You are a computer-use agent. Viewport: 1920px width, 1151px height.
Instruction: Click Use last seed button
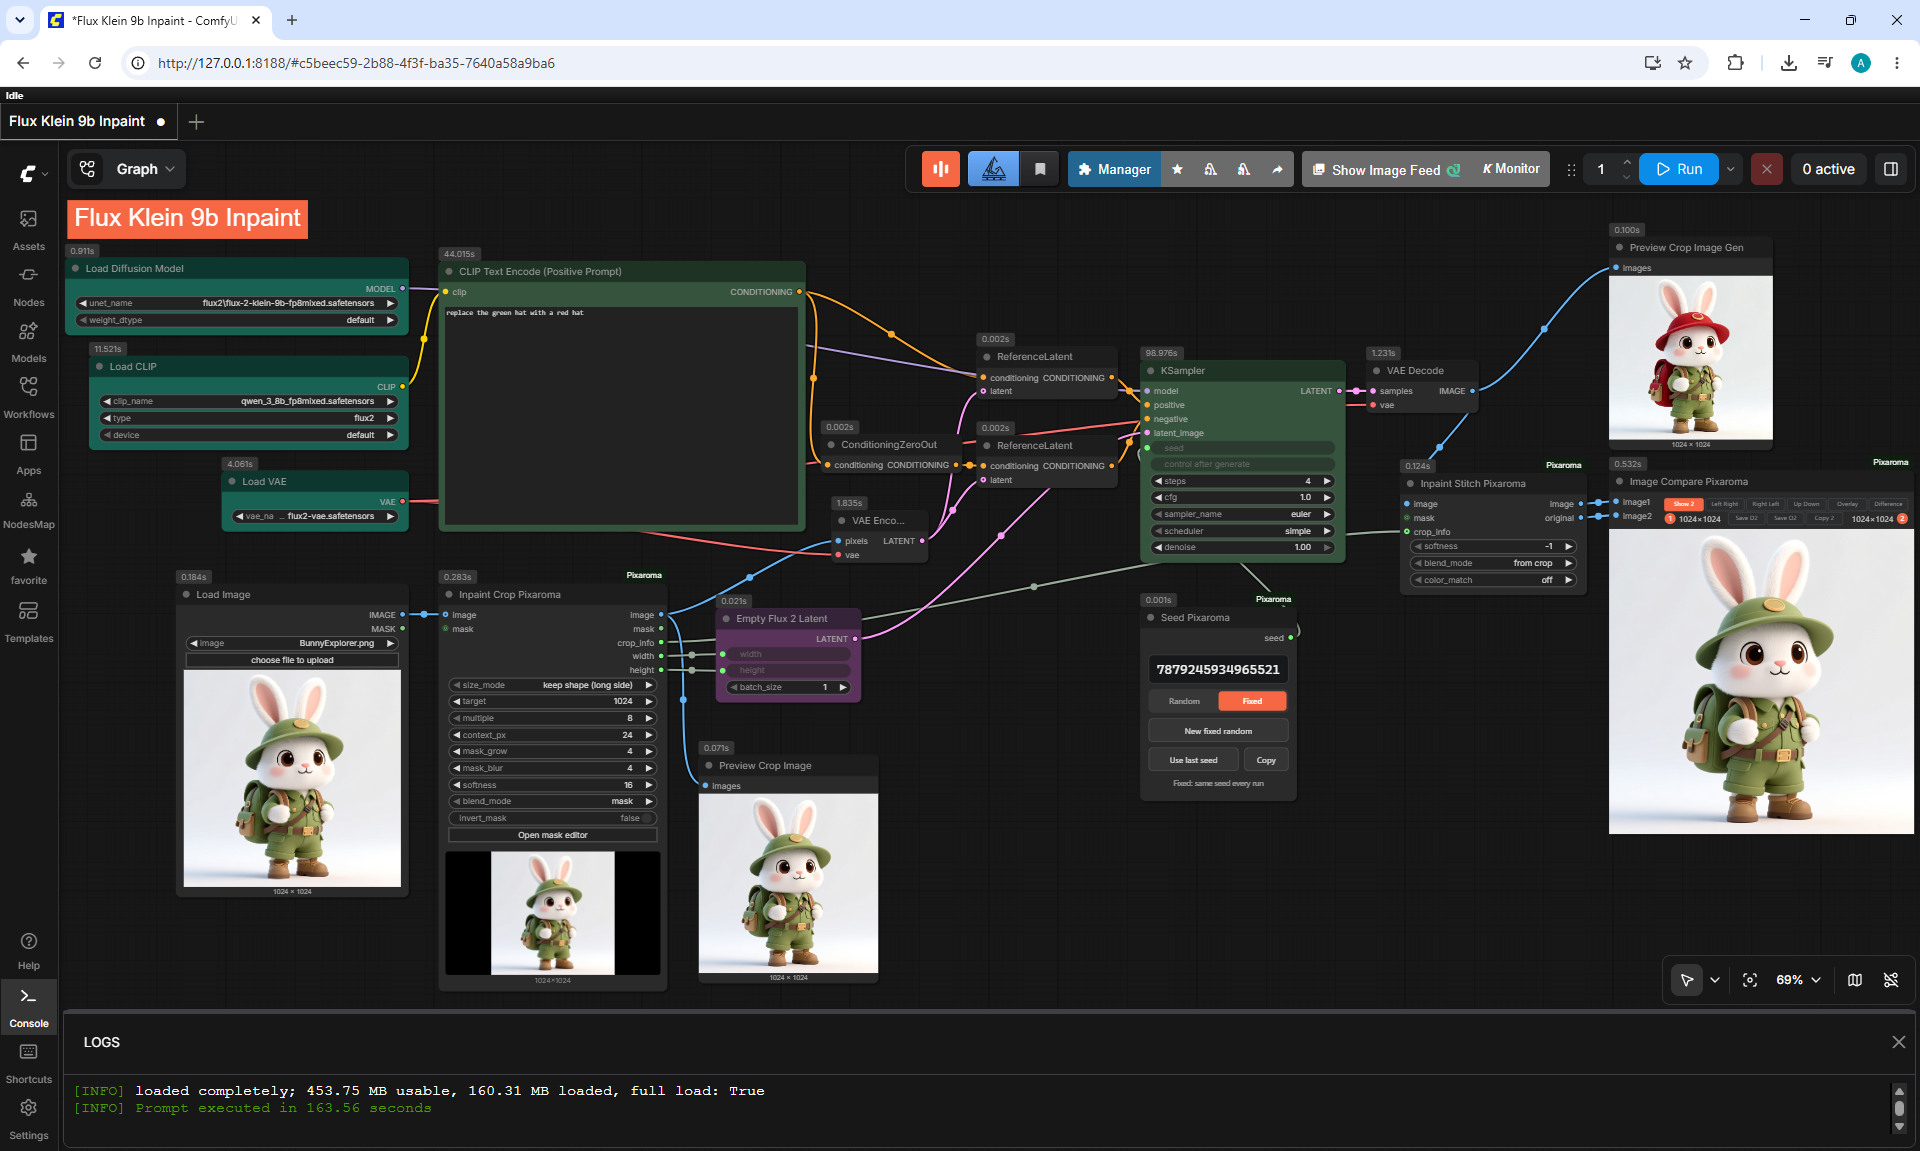(1193, 760)
